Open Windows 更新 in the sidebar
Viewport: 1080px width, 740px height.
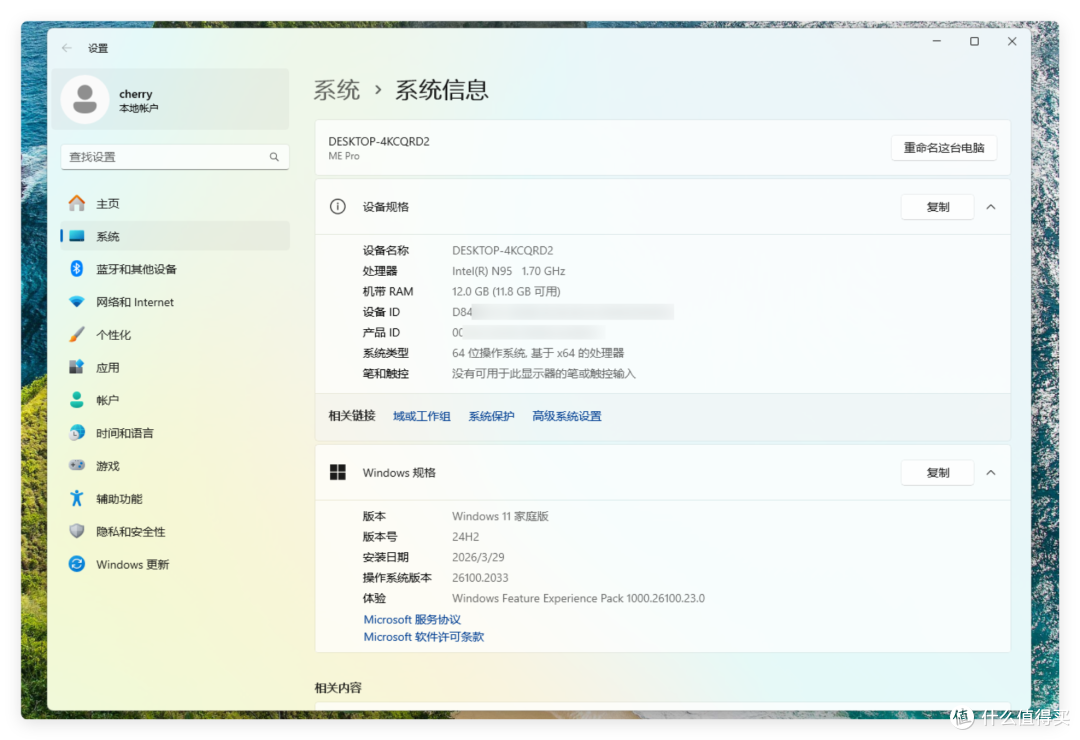[175, 564]
